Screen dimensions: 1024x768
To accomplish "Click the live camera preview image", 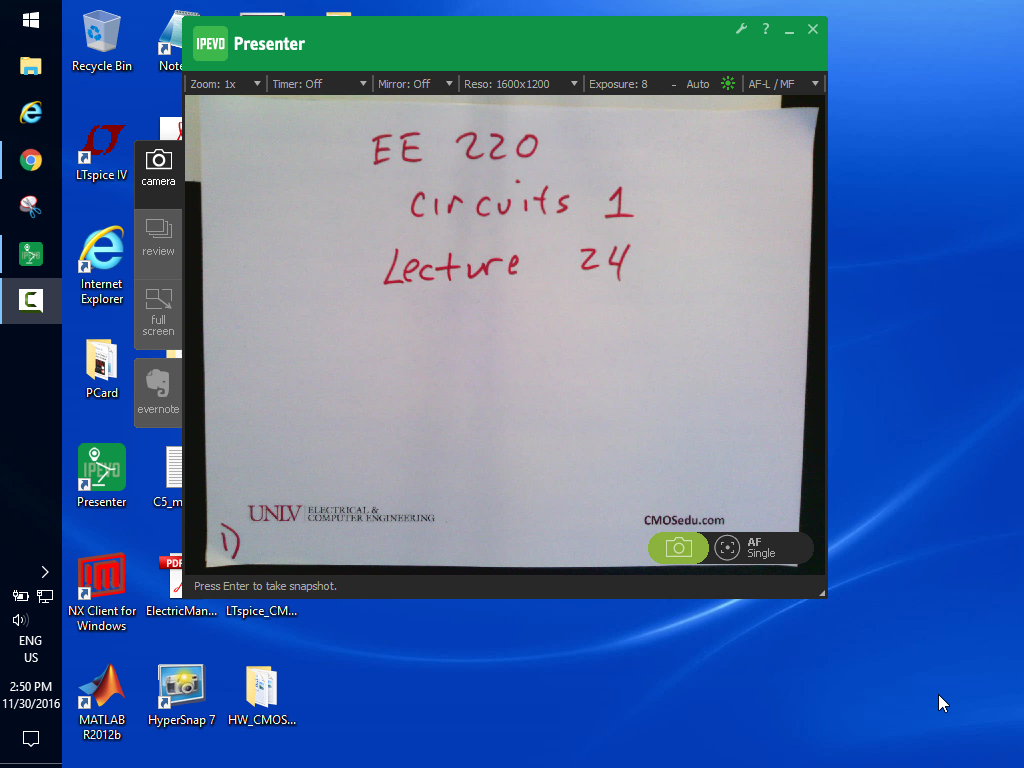I will click(505, 334).
